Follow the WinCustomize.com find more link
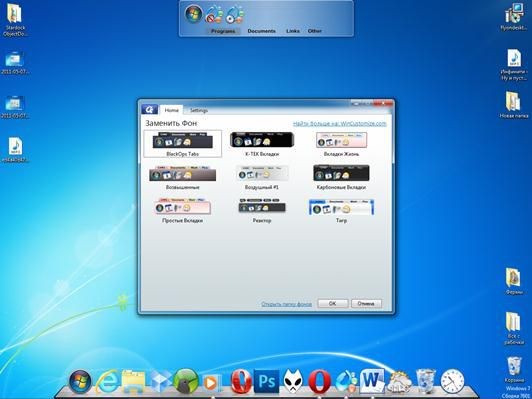 [340, 124]
